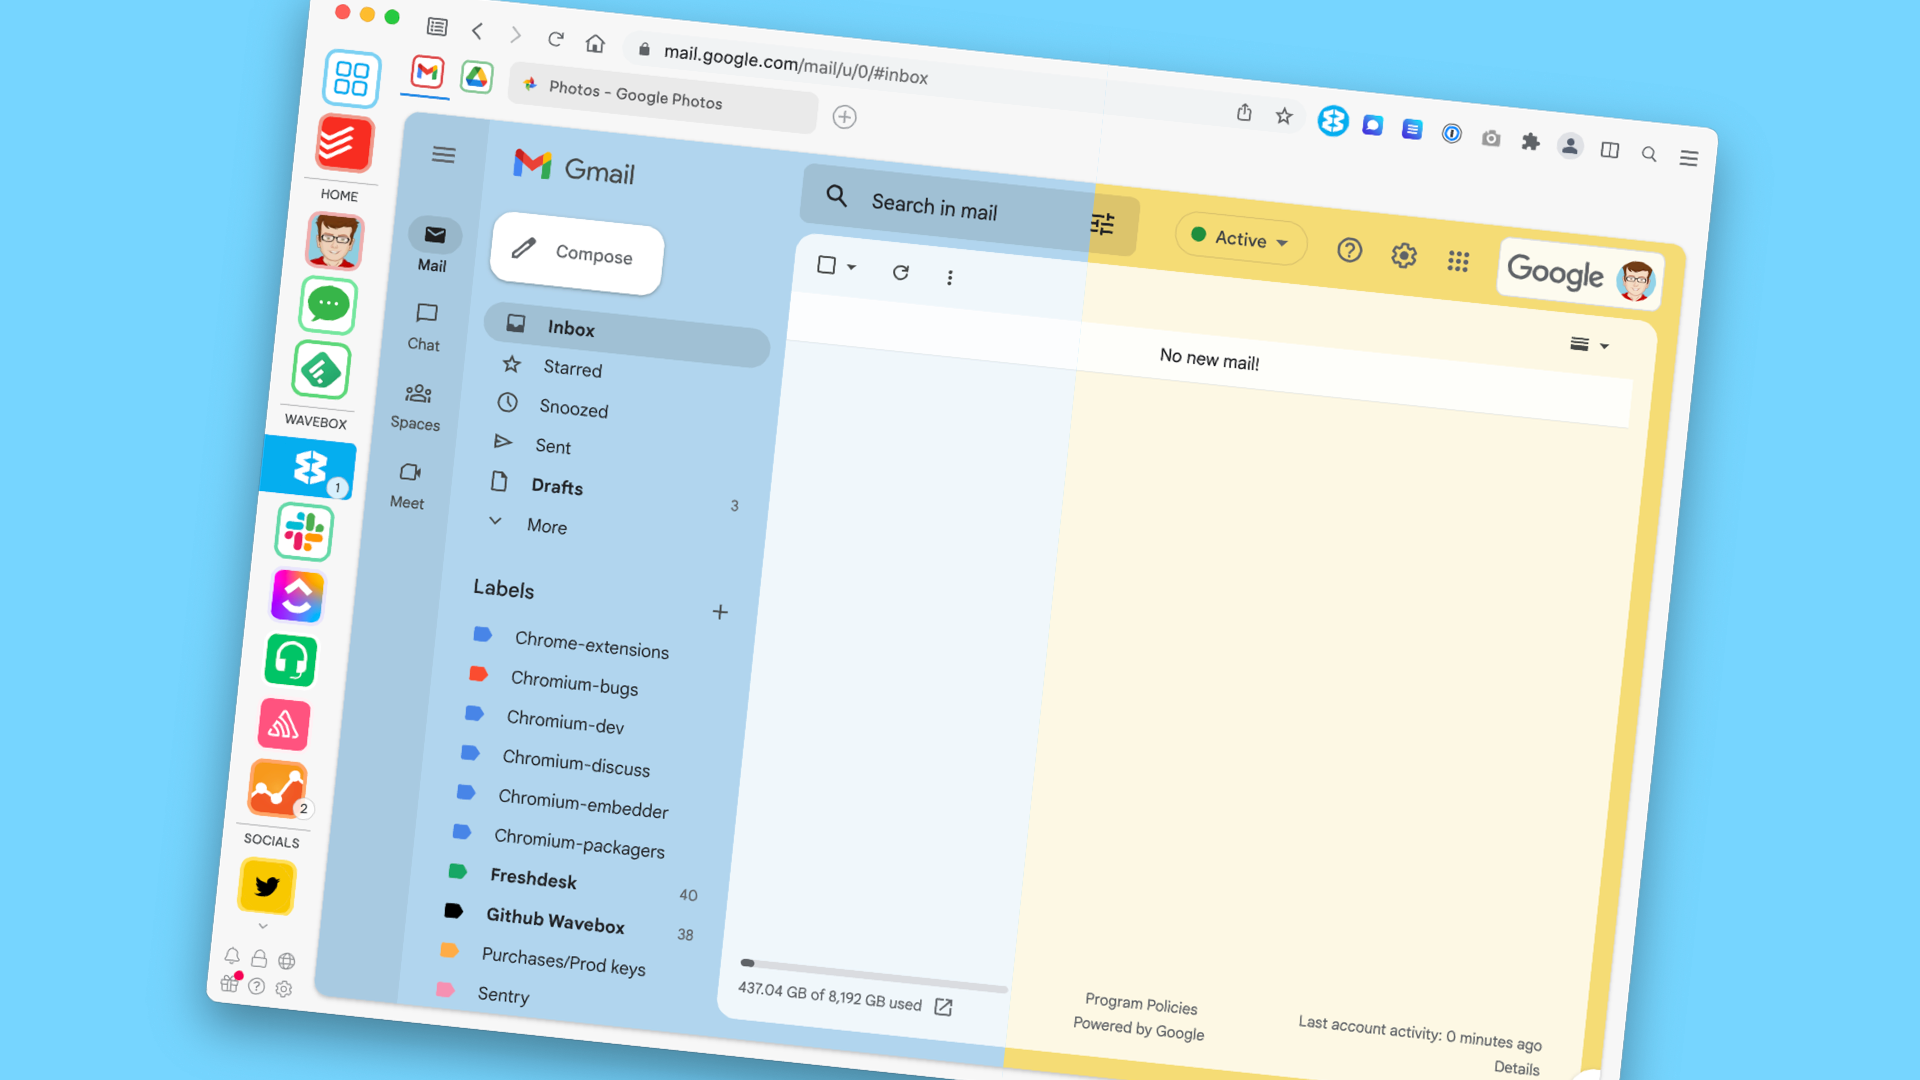Image resolution: width=1920 pixels, height=1080 pixels.
Task: Toggle the Active status indicator
Action: coord(1236,241)
